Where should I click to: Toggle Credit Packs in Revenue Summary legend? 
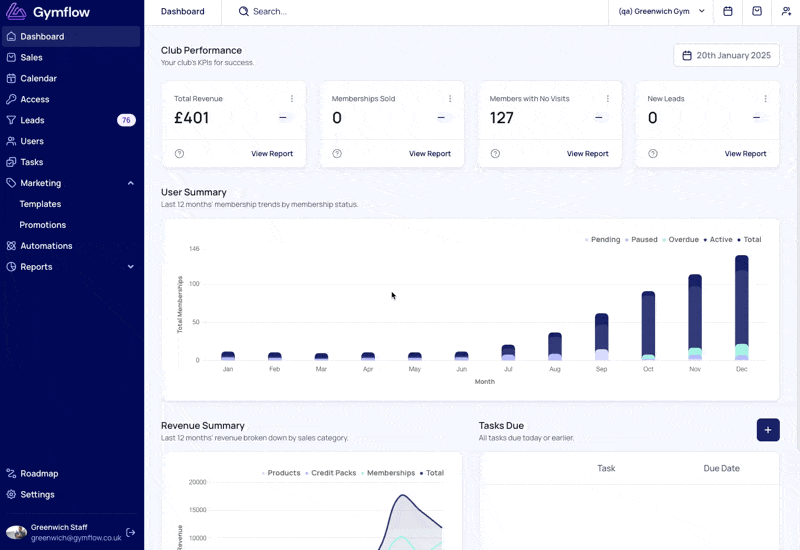[x=333, y=473]
